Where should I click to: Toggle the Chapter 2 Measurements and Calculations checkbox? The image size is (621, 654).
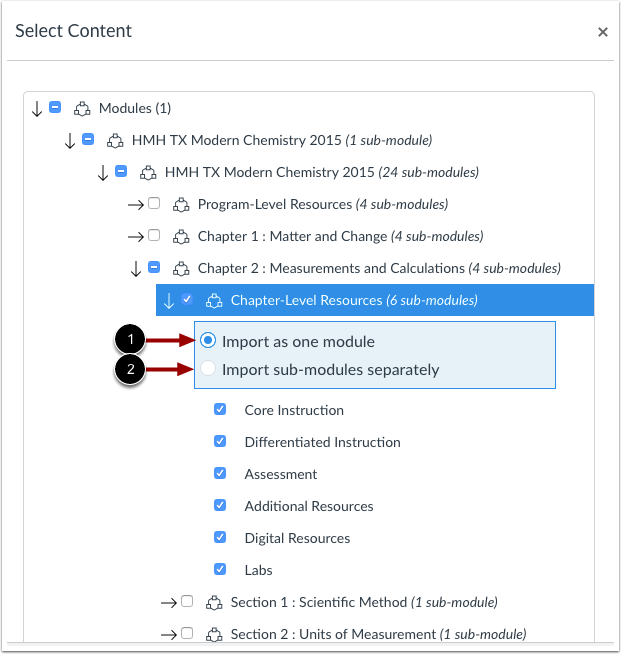pyautogui.click(x=154, y=267)
